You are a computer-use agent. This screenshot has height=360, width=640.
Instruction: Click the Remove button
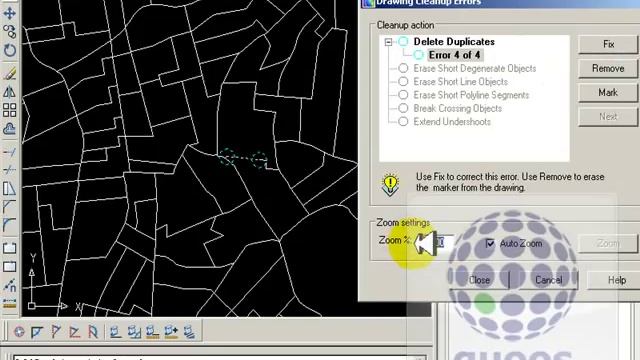coord(608,69)
